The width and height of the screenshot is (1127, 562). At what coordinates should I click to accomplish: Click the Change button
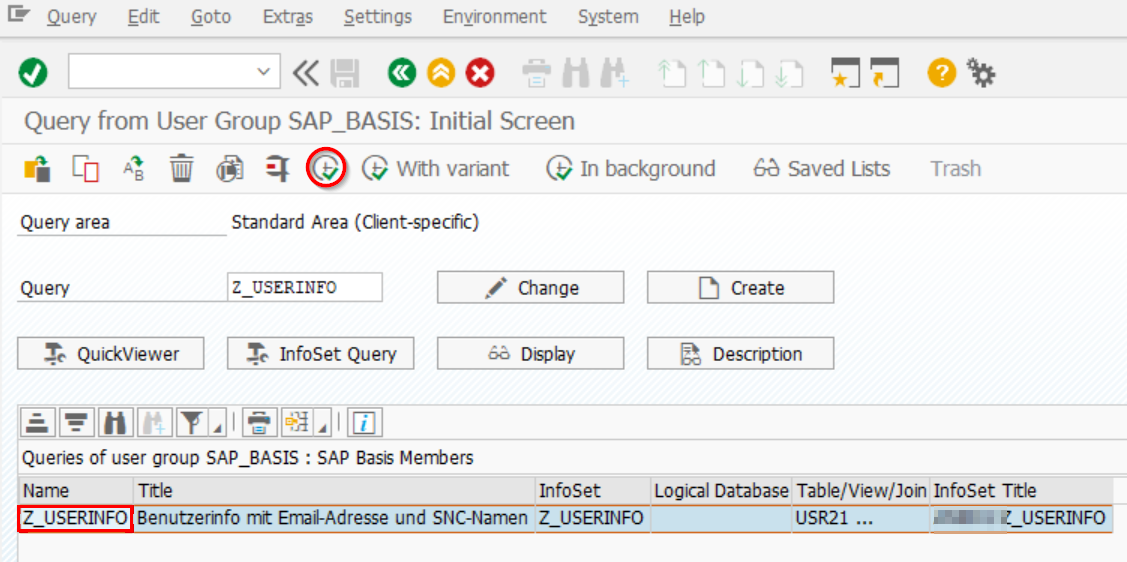point(530,288)
